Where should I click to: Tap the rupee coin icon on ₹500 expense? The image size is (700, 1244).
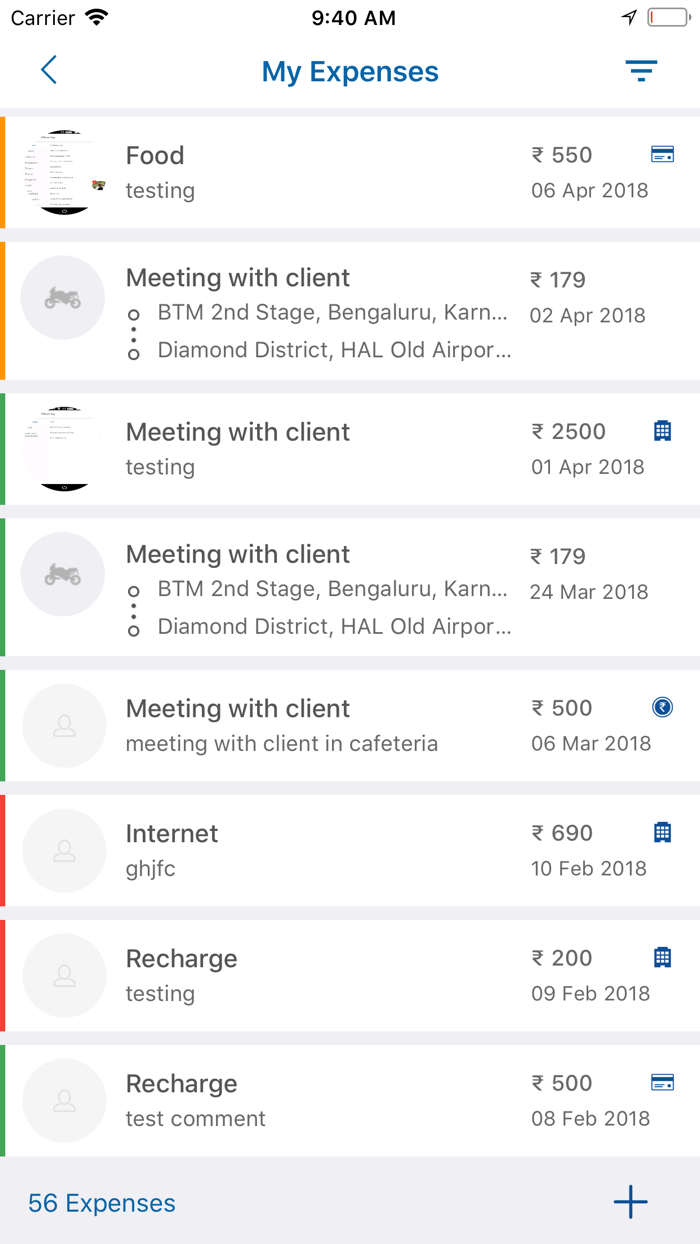tap(662, 707)
